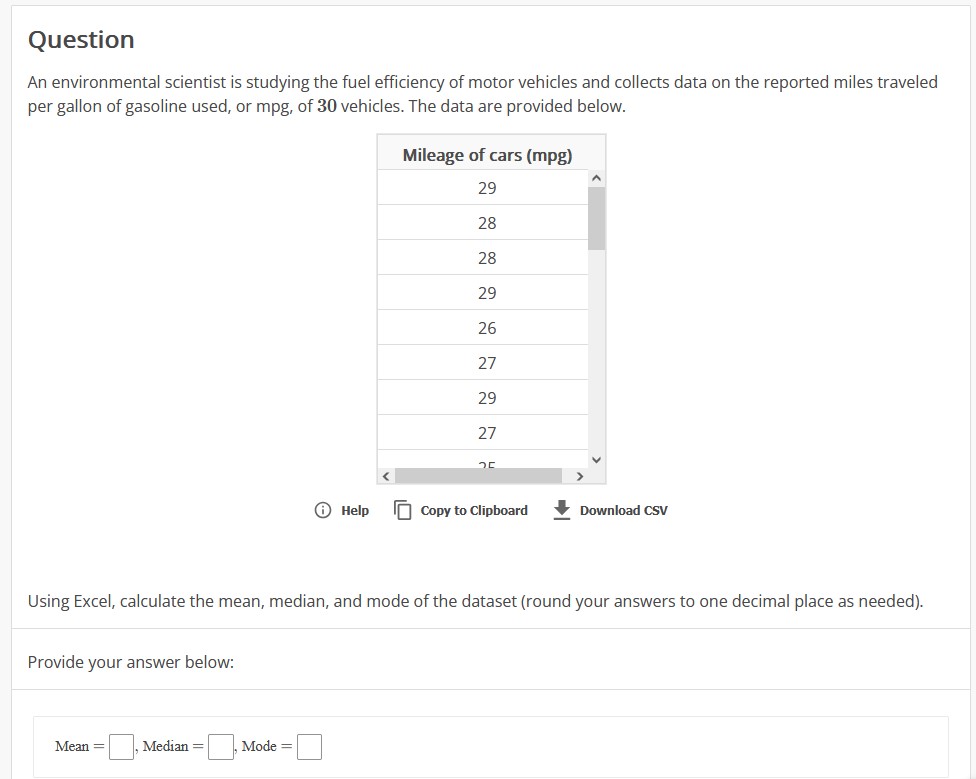Click the right arrow of the horizontal scrollbar
Image resolution: width=976 pixels, height=779 pixels.
pos(581,476)
